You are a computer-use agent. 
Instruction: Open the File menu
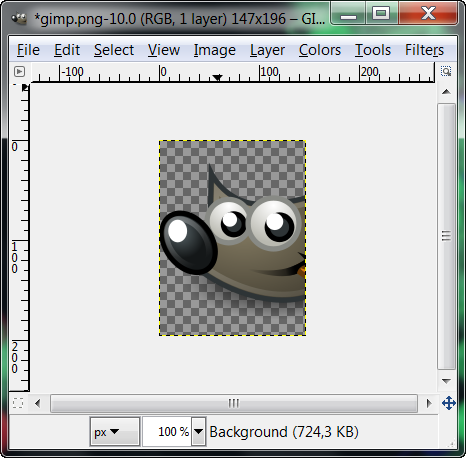coord(28,50)
